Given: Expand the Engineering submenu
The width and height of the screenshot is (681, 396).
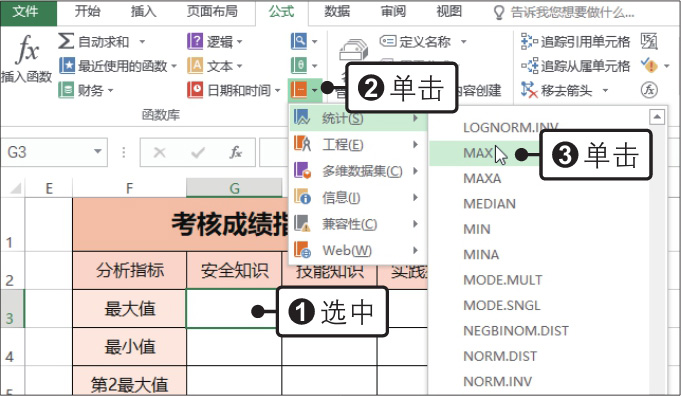Looking at the screenshot, I should [358, 144].
